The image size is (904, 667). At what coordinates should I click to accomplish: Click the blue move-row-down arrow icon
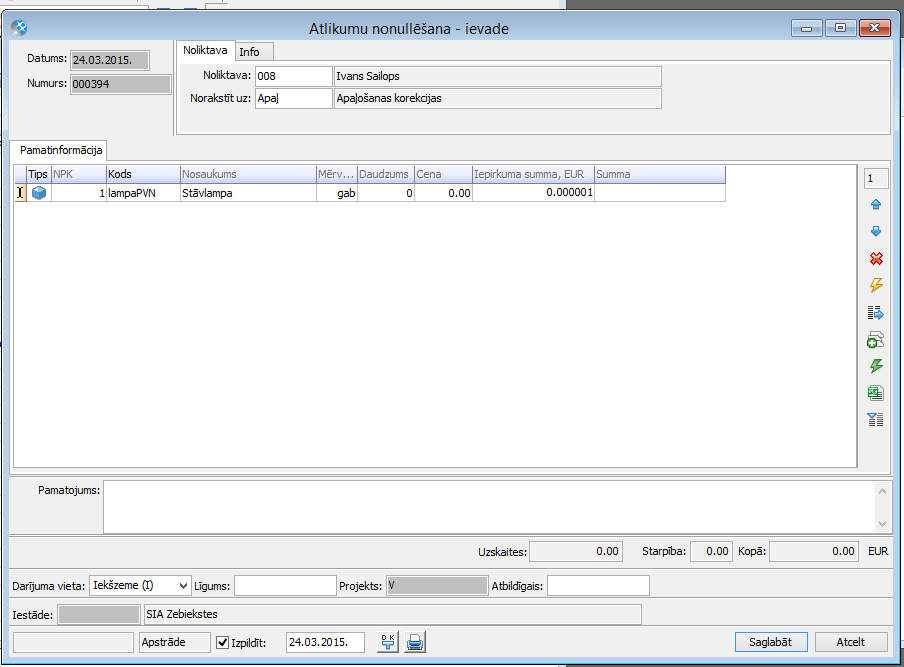[876, 231]
